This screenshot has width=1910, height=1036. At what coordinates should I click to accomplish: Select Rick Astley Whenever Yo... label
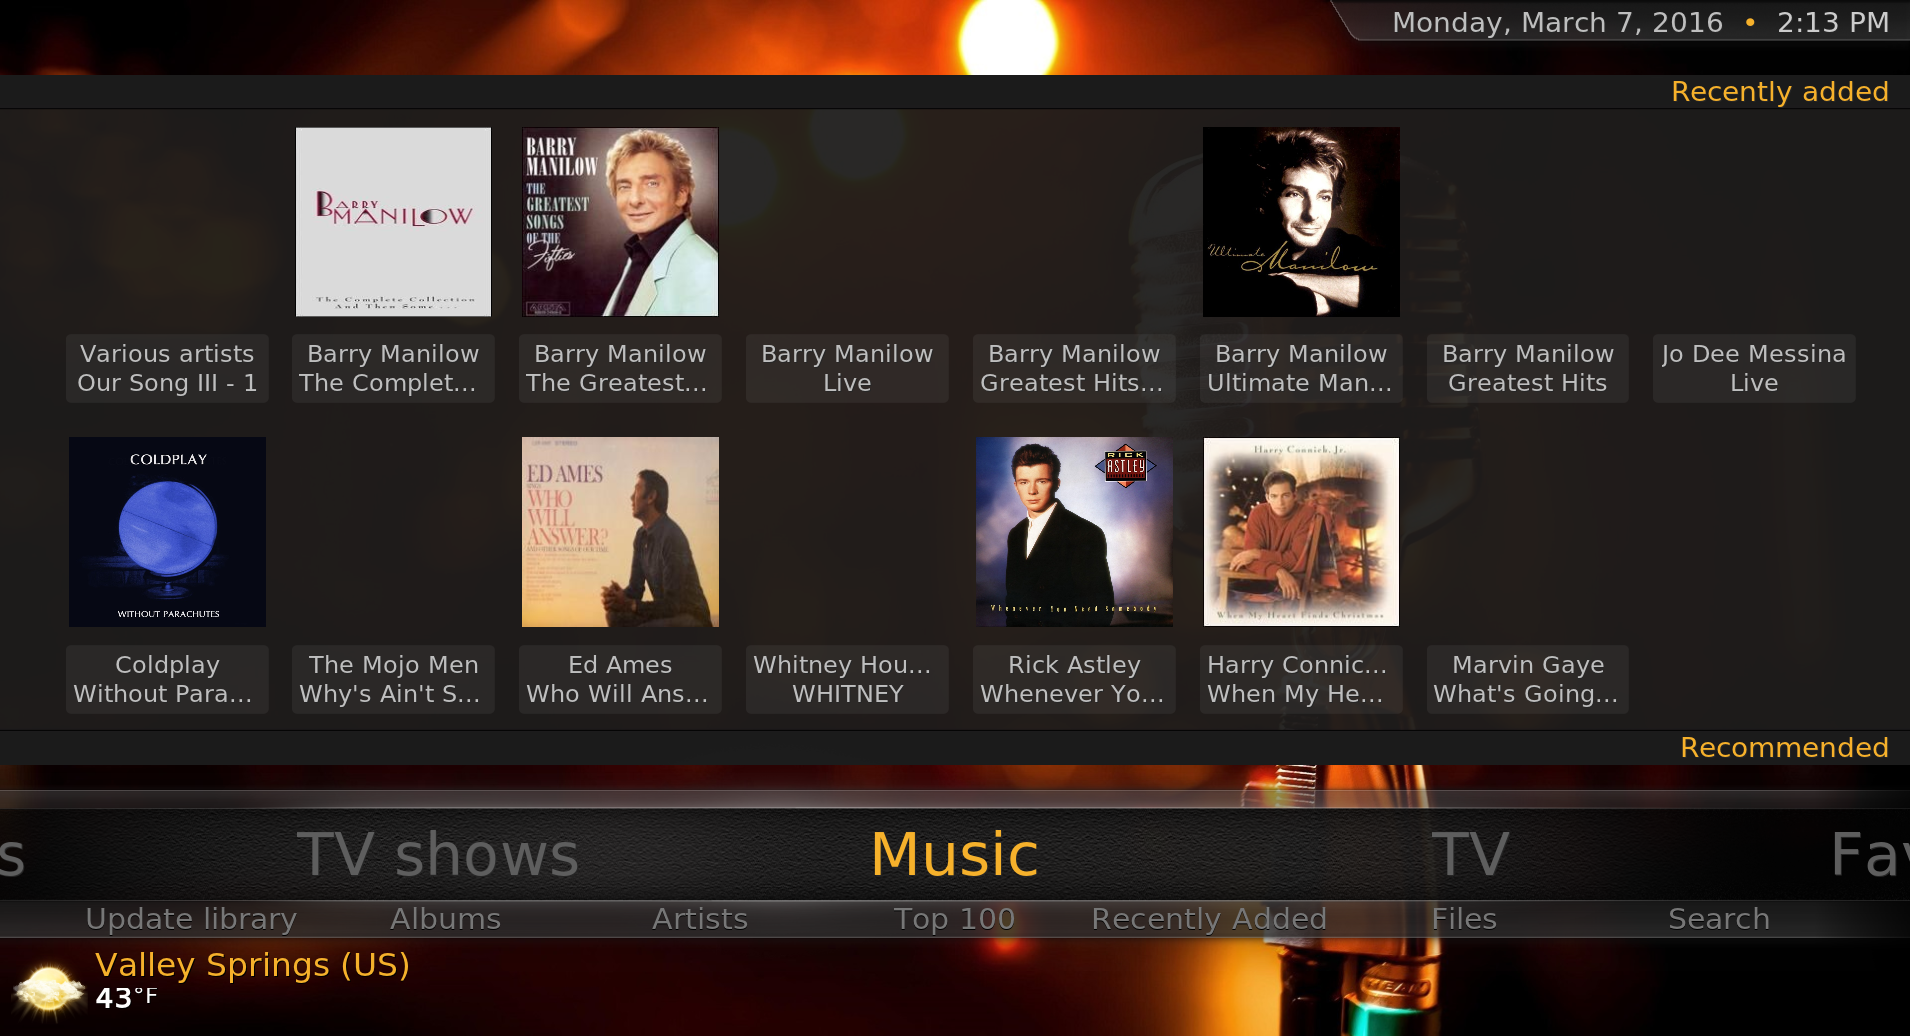click(1074, 679)
